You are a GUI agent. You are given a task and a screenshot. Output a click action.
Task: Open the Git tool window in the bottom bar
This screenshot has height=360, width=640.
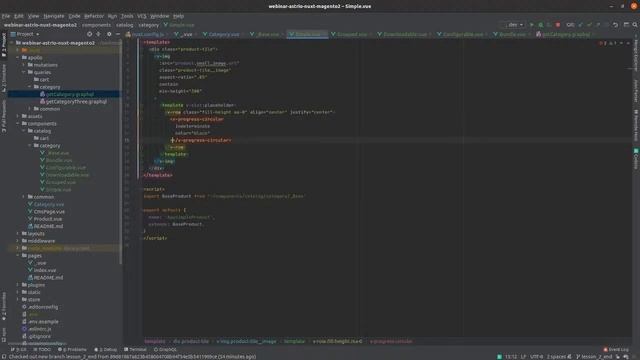tap(19, 350)
